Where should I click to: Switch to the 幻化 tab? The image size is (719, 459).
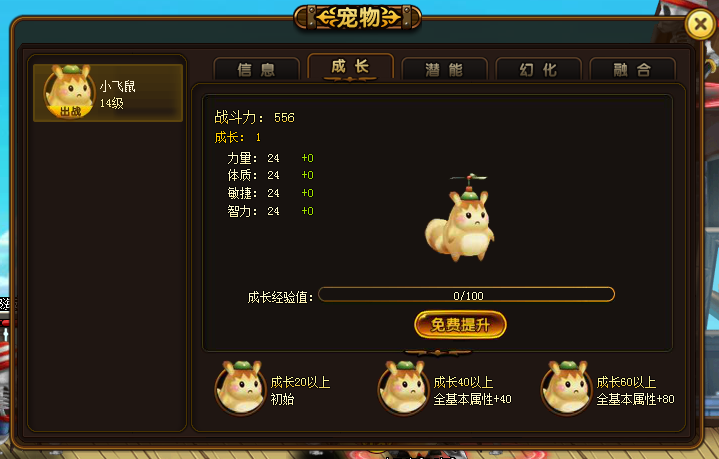click(x=538, y=70)
